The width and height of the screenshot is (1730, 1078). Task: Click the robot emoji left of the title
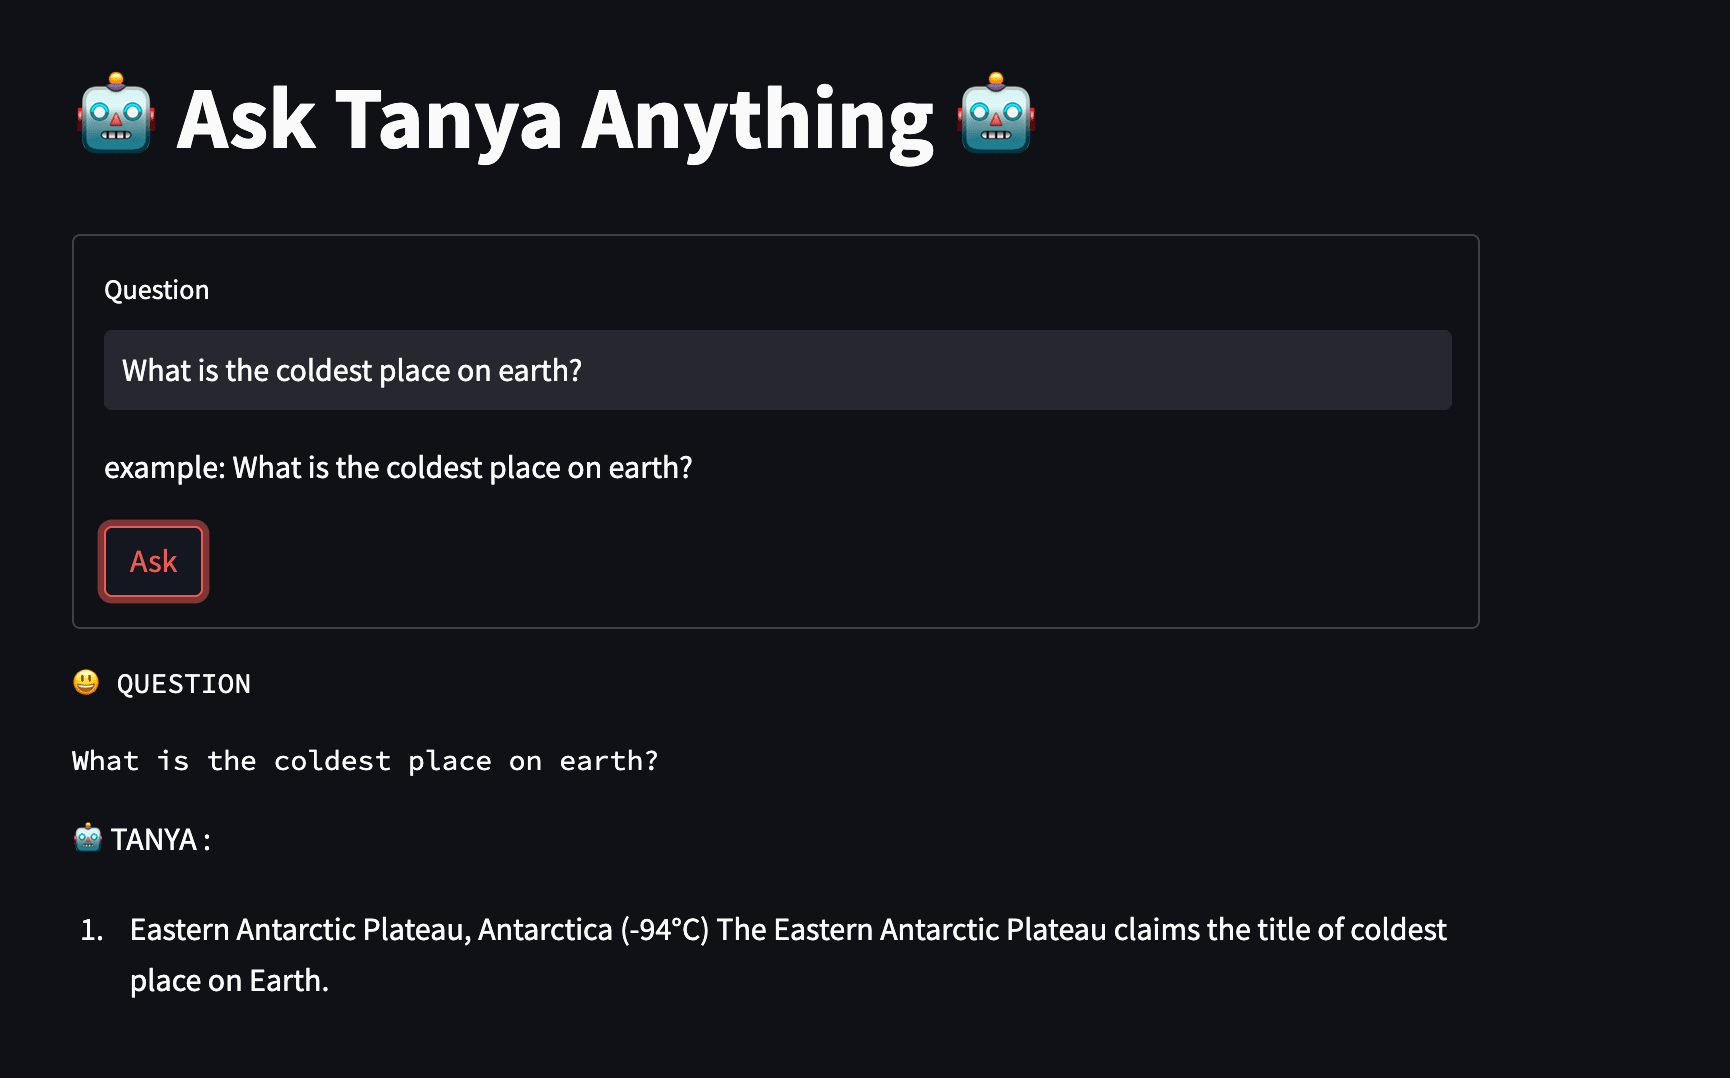tap(116, 114)
